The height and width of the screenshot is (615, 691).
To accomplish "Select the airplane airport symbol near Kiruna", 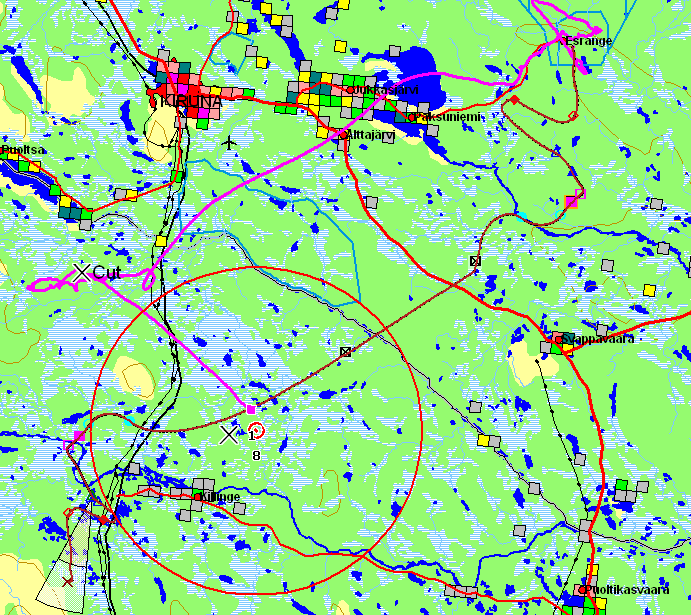I will (x=231, y=142).
